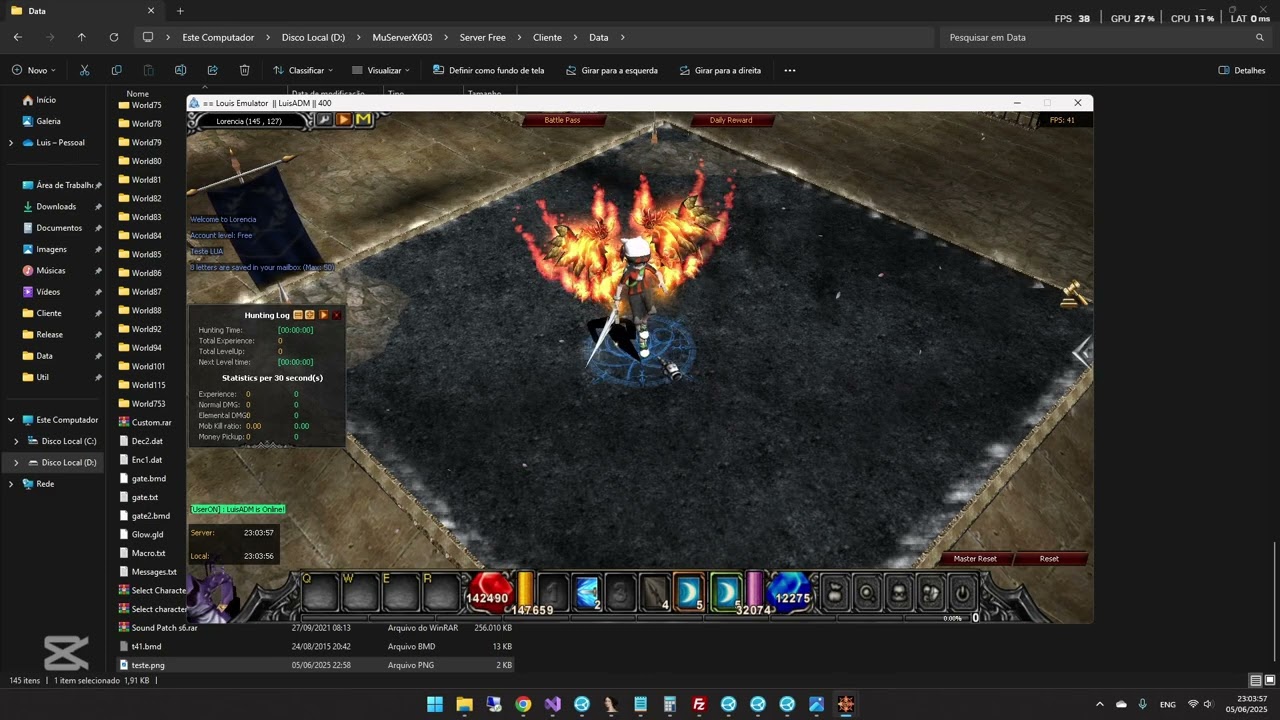Select the teste.png file

click(148, 665)
